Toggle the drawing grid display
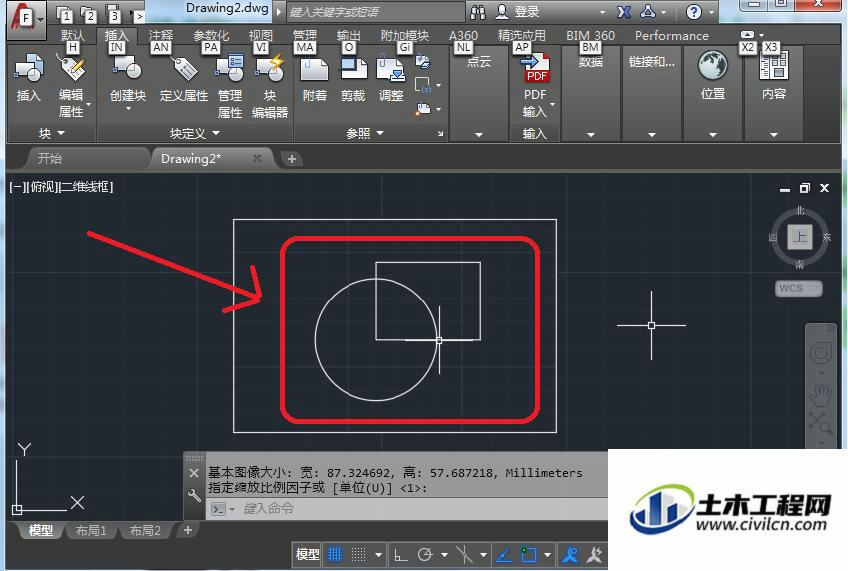 pyautogui.click(x=335, y=554)
